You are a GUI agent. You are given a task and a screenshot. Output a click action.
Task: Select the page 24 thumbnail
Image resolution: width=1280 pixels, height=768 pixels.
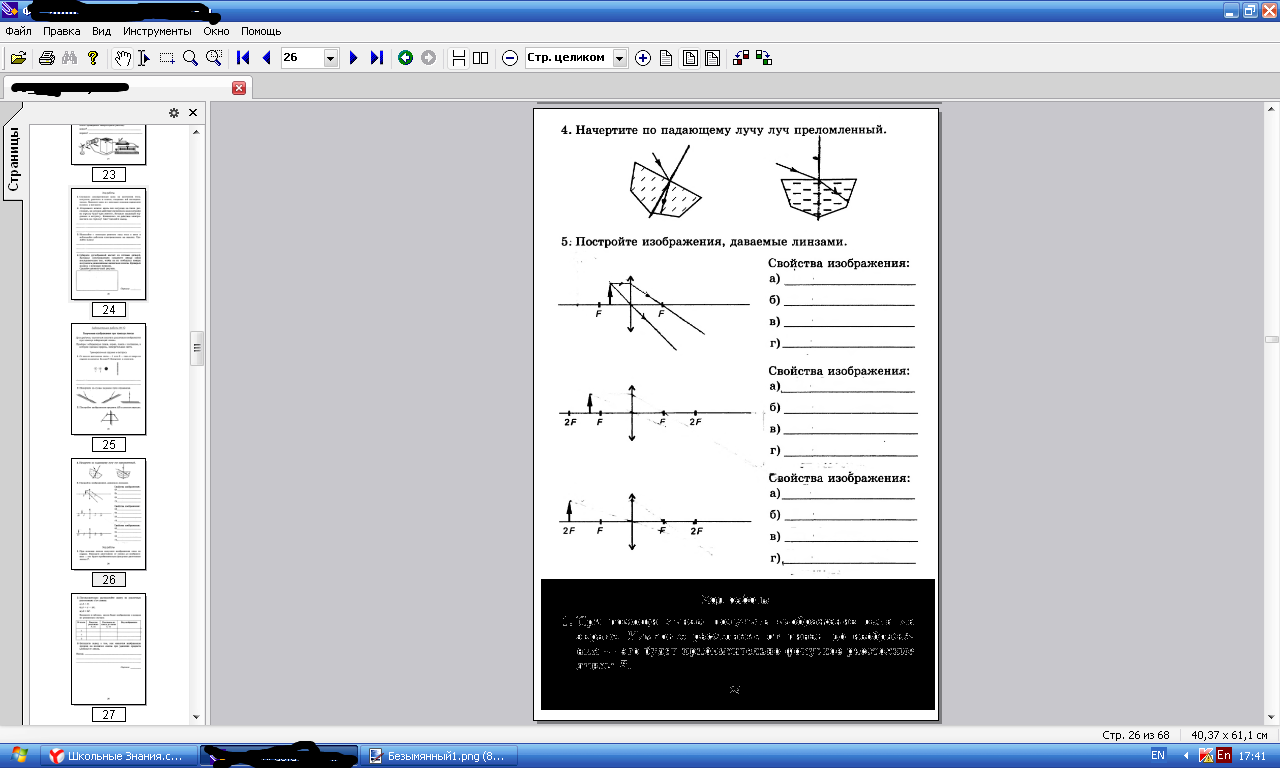tap(109, 243)
